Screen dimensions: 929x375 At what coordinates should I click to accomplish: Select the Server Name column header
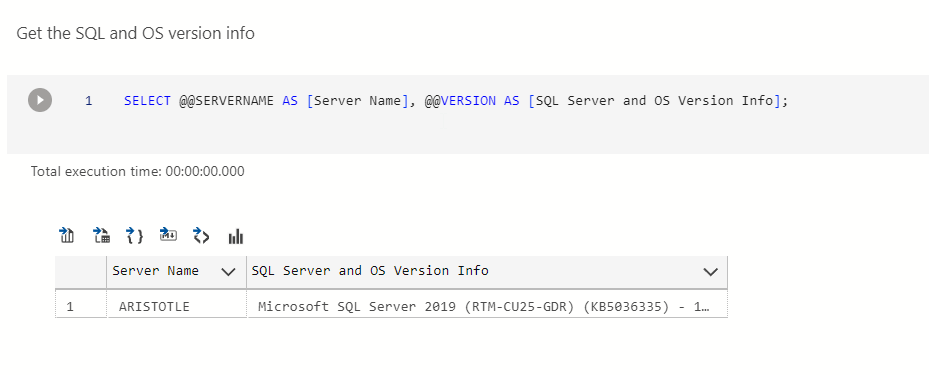point(177,272)
